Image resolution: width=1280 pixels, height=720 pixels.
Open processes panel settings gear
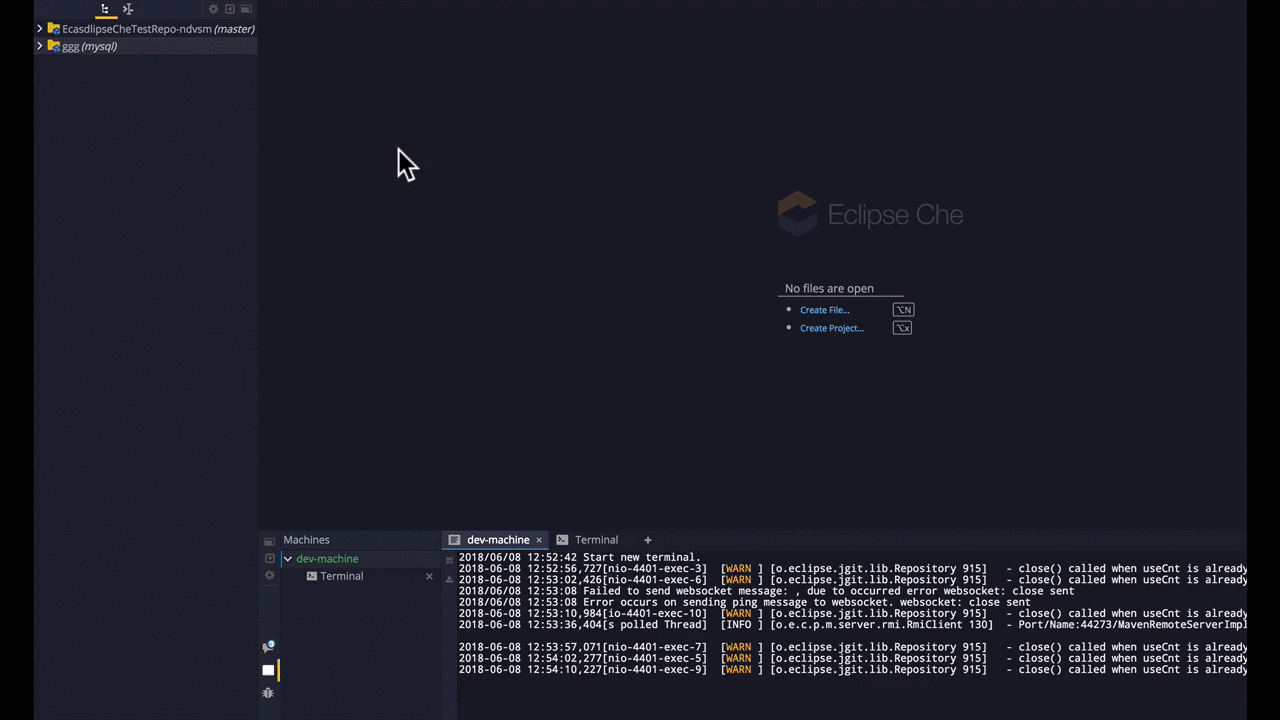tap(269, 575)
